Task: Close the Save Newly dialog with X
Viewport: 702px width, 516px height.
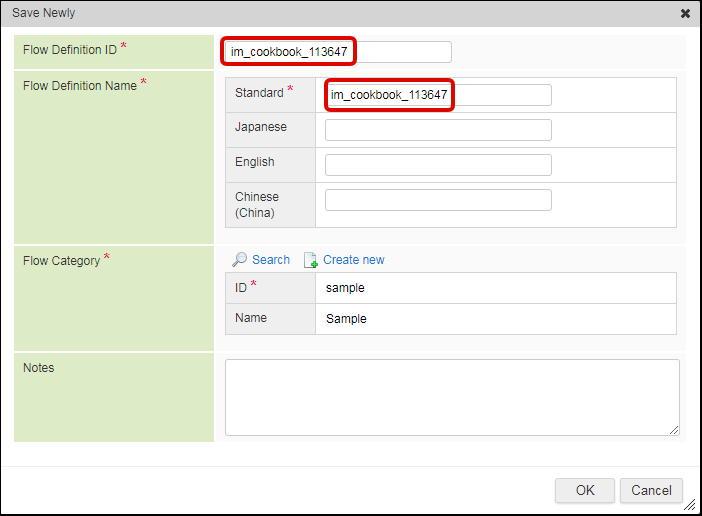Action: (x=685, y=14)
